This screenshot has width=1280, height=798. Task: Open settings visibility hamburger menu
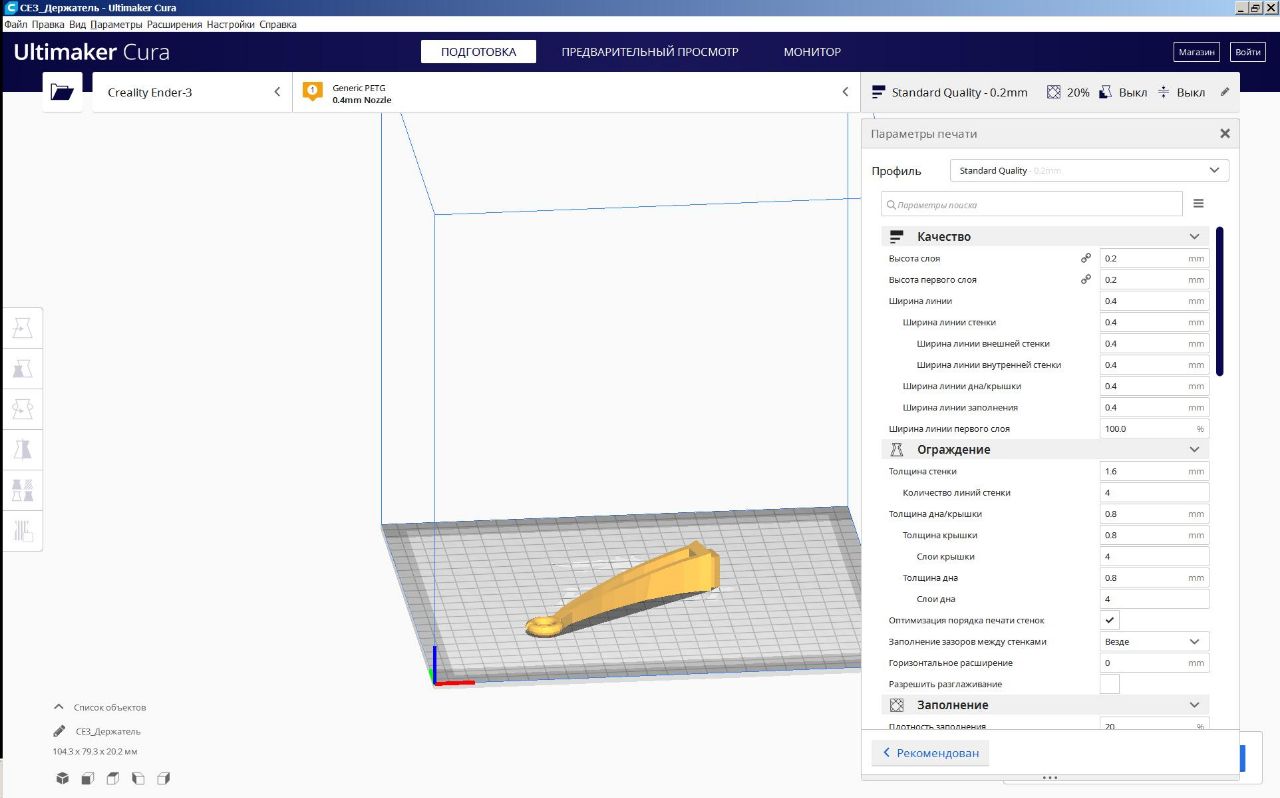coord(1198,204)
